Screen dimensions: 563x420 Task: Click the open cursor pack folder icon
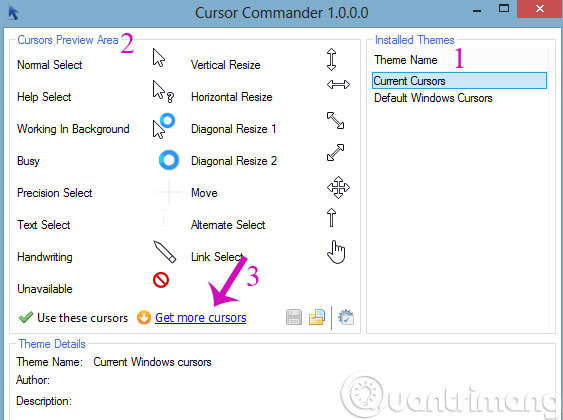tap(317, 317)
